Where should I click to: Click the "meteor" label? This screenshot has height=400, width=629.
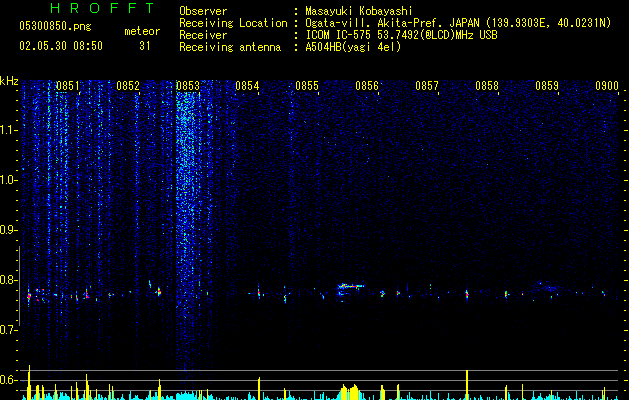click(x=142, y=31)
